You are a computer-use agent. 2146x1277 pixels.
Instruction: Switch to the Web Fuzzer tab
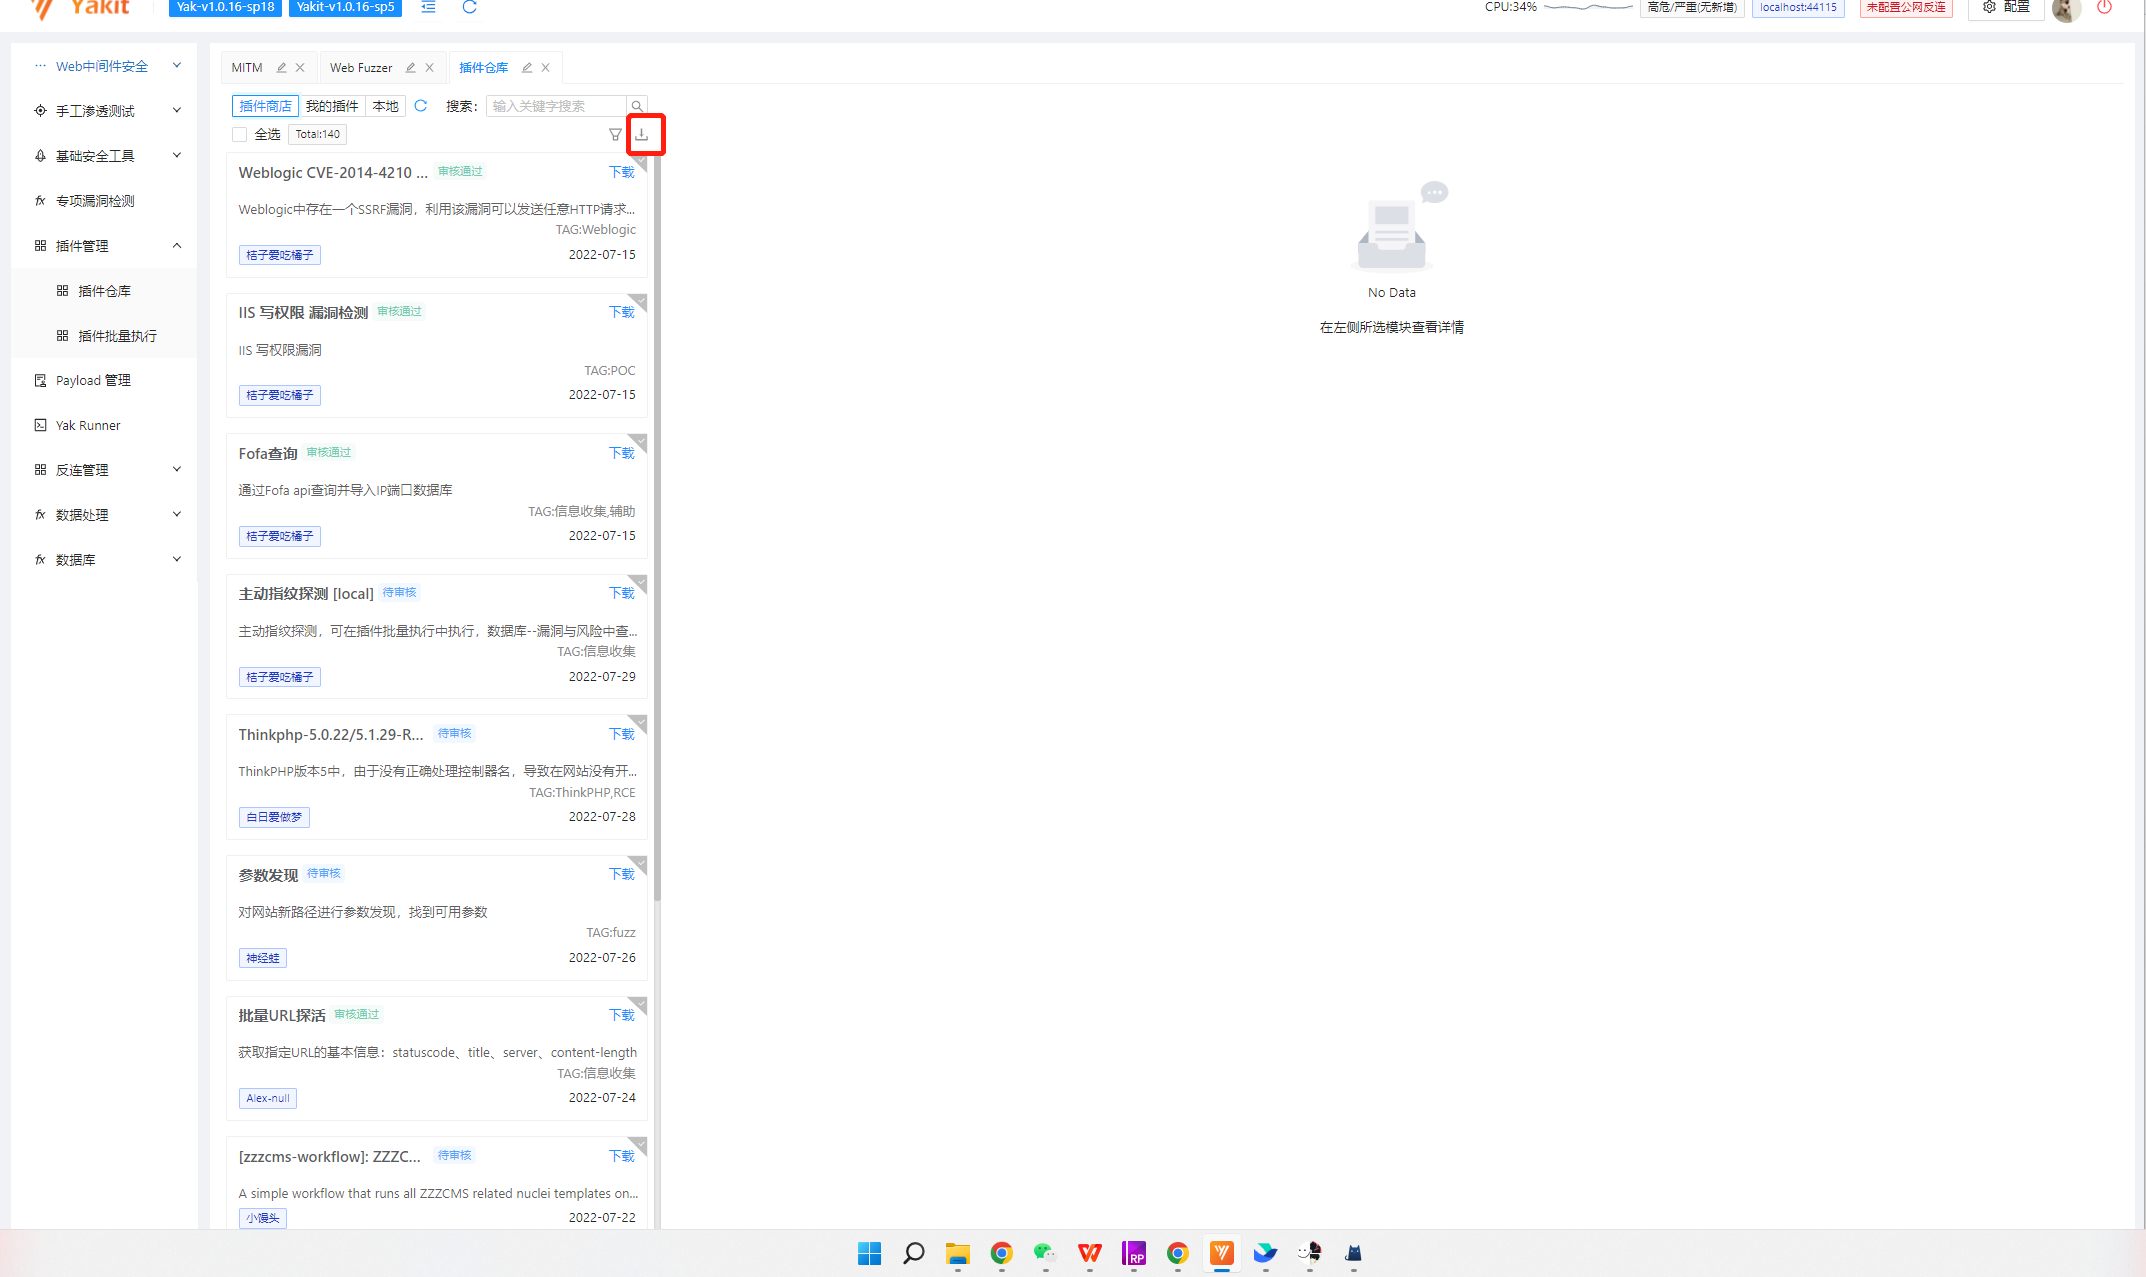(361, 68)
